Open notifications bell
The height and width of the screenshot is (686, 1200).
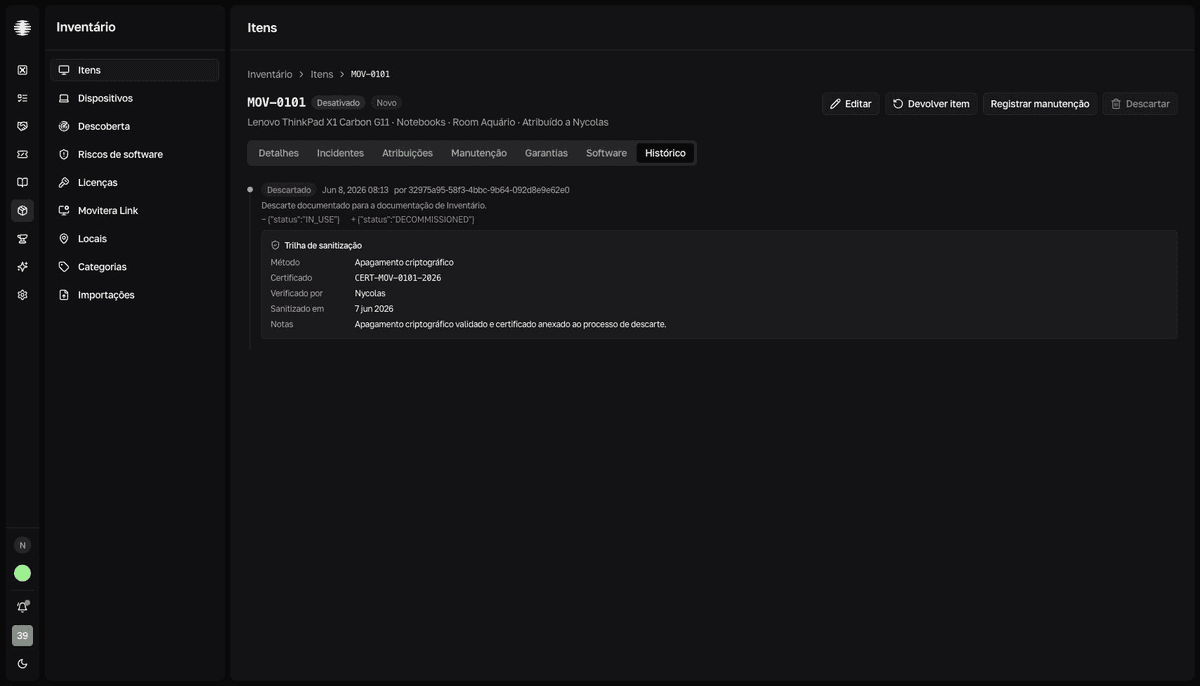[x=22, y=607]
